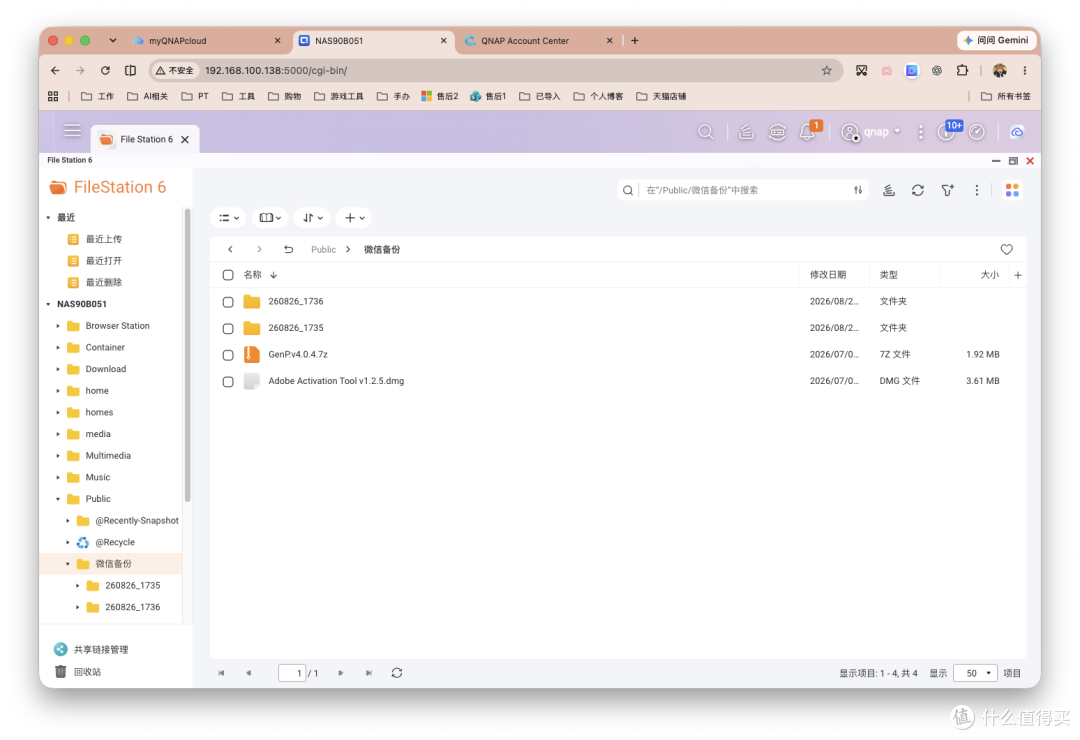Refresh the File Station file list
The height and width of the screenshot is (740, 1080).
coord(917,190)
